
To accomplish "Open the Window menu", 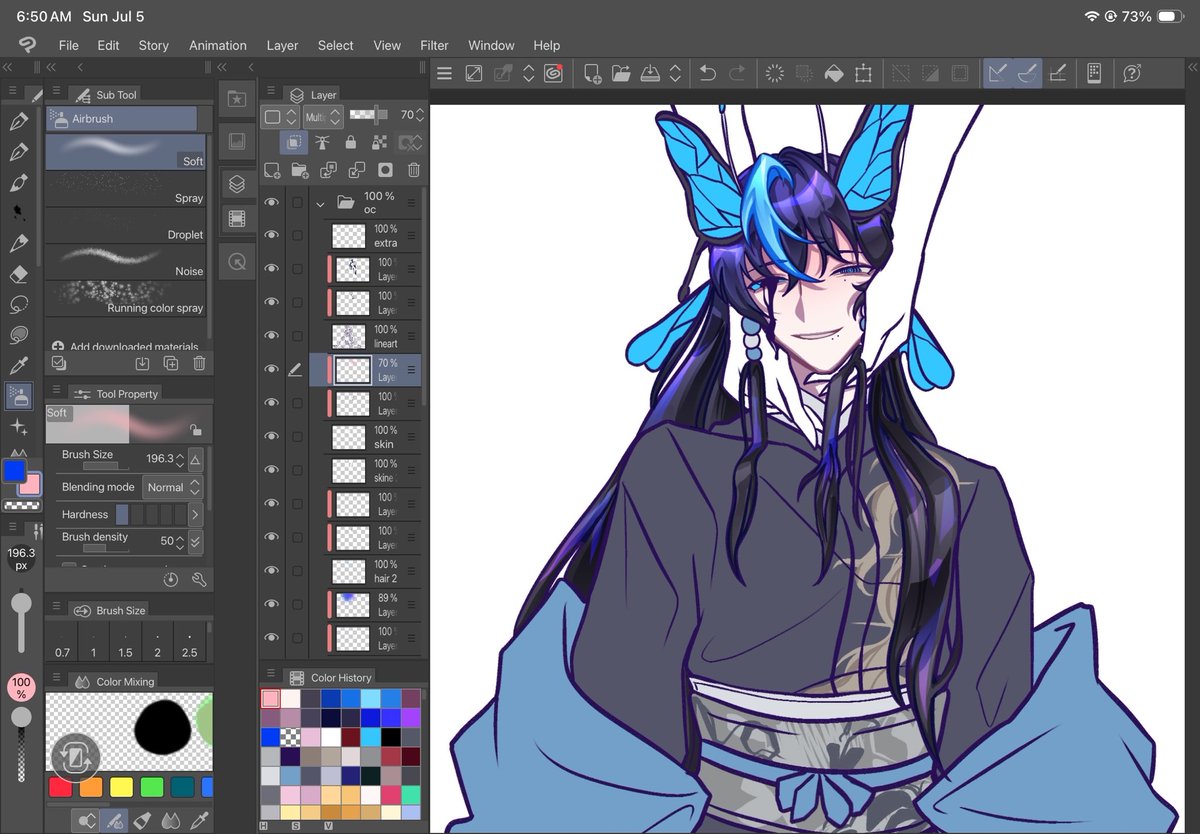I will click(491, 45).
